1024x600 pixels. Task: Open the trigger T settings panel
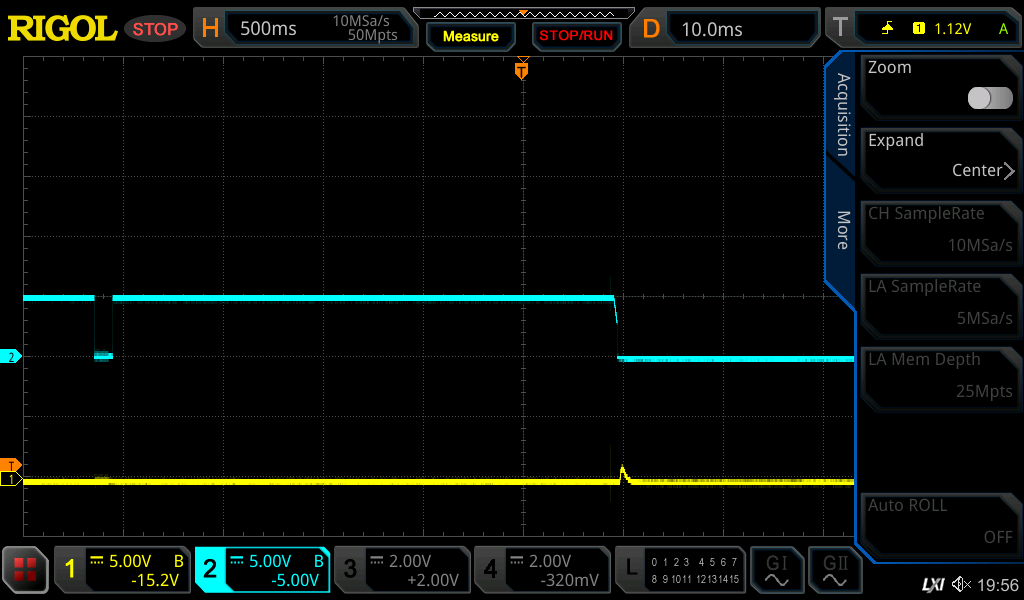coord(922,28)
